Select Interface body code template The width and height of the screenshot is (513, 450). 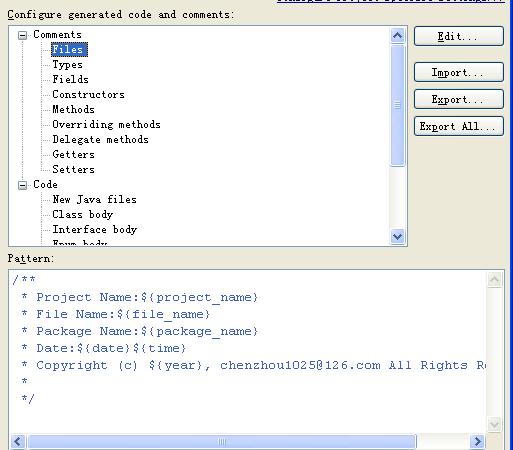coord(95,229)
